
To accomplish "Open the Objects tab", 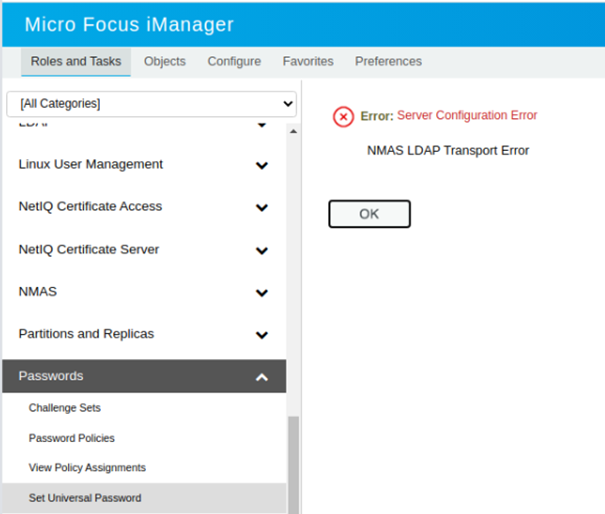I will point(165,61).
